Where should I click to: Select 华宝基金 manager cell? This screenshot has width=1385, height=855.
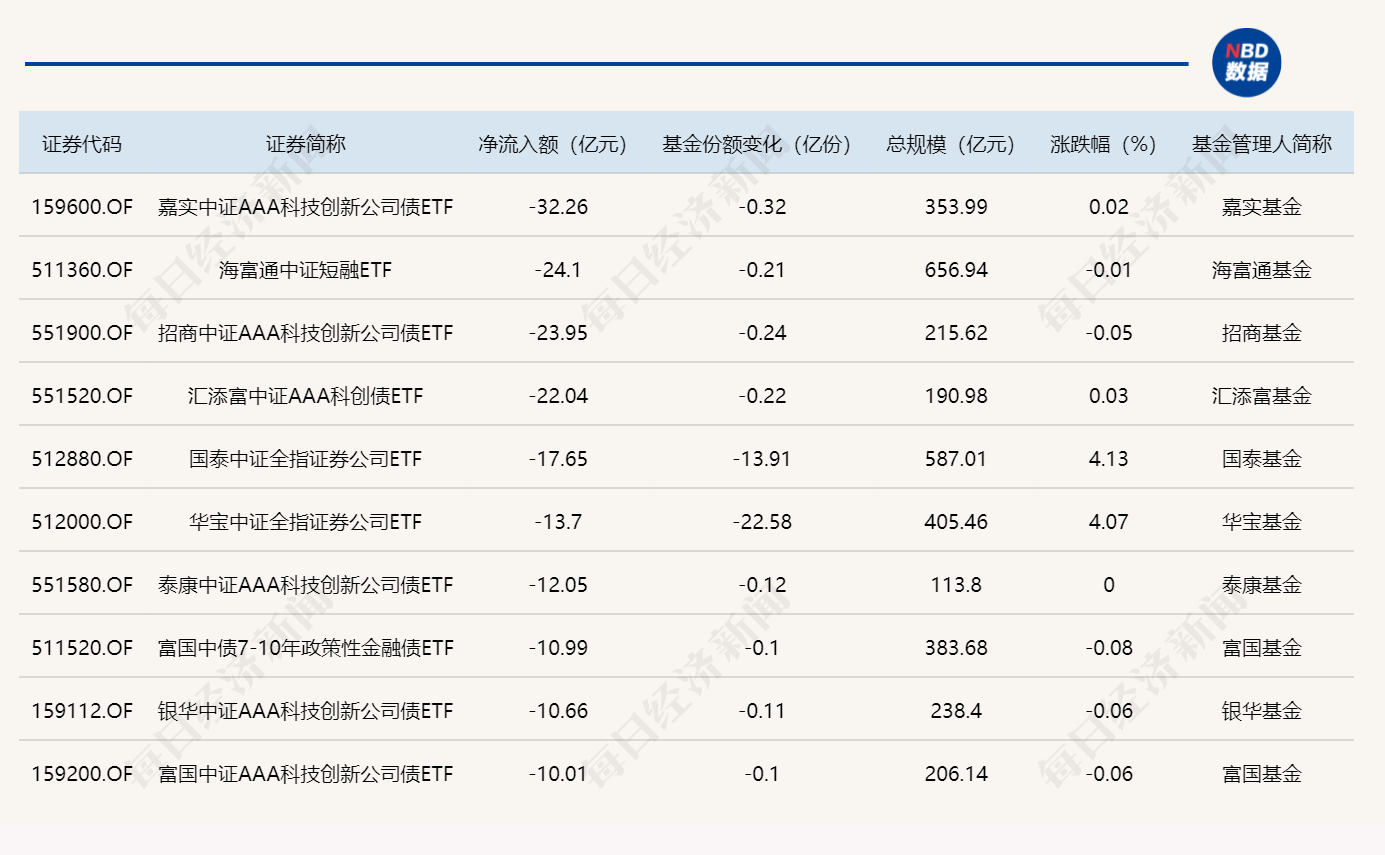pos(1261,522)
